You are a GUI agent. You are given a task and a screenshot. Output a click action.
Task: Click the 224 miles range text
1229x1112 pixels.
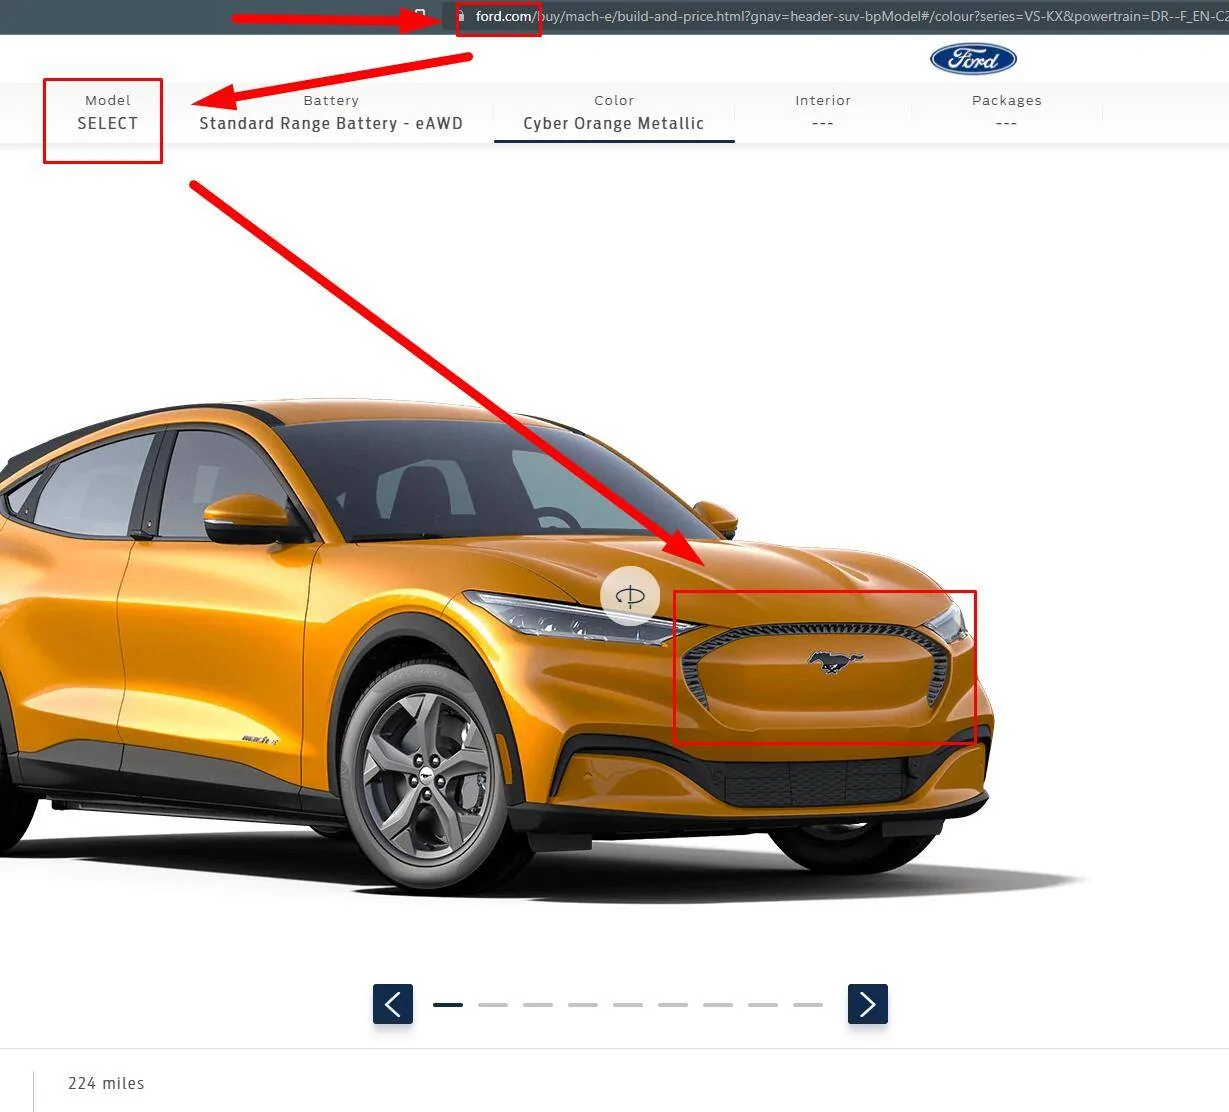point(106,1083)
